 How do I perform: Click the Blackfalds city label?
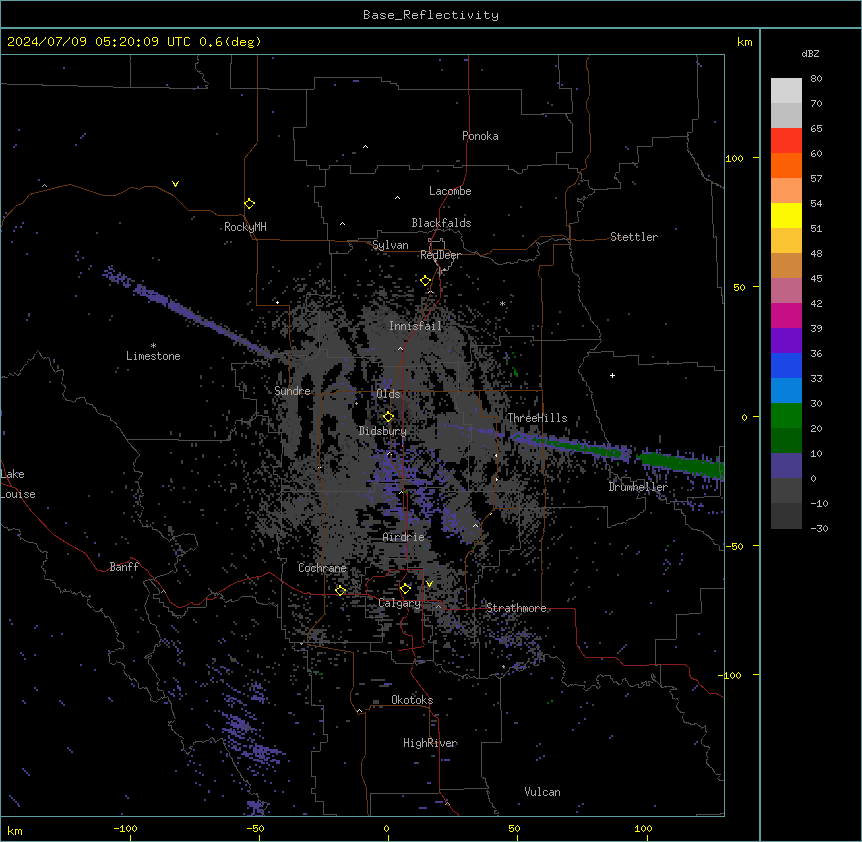coord(441,223)
